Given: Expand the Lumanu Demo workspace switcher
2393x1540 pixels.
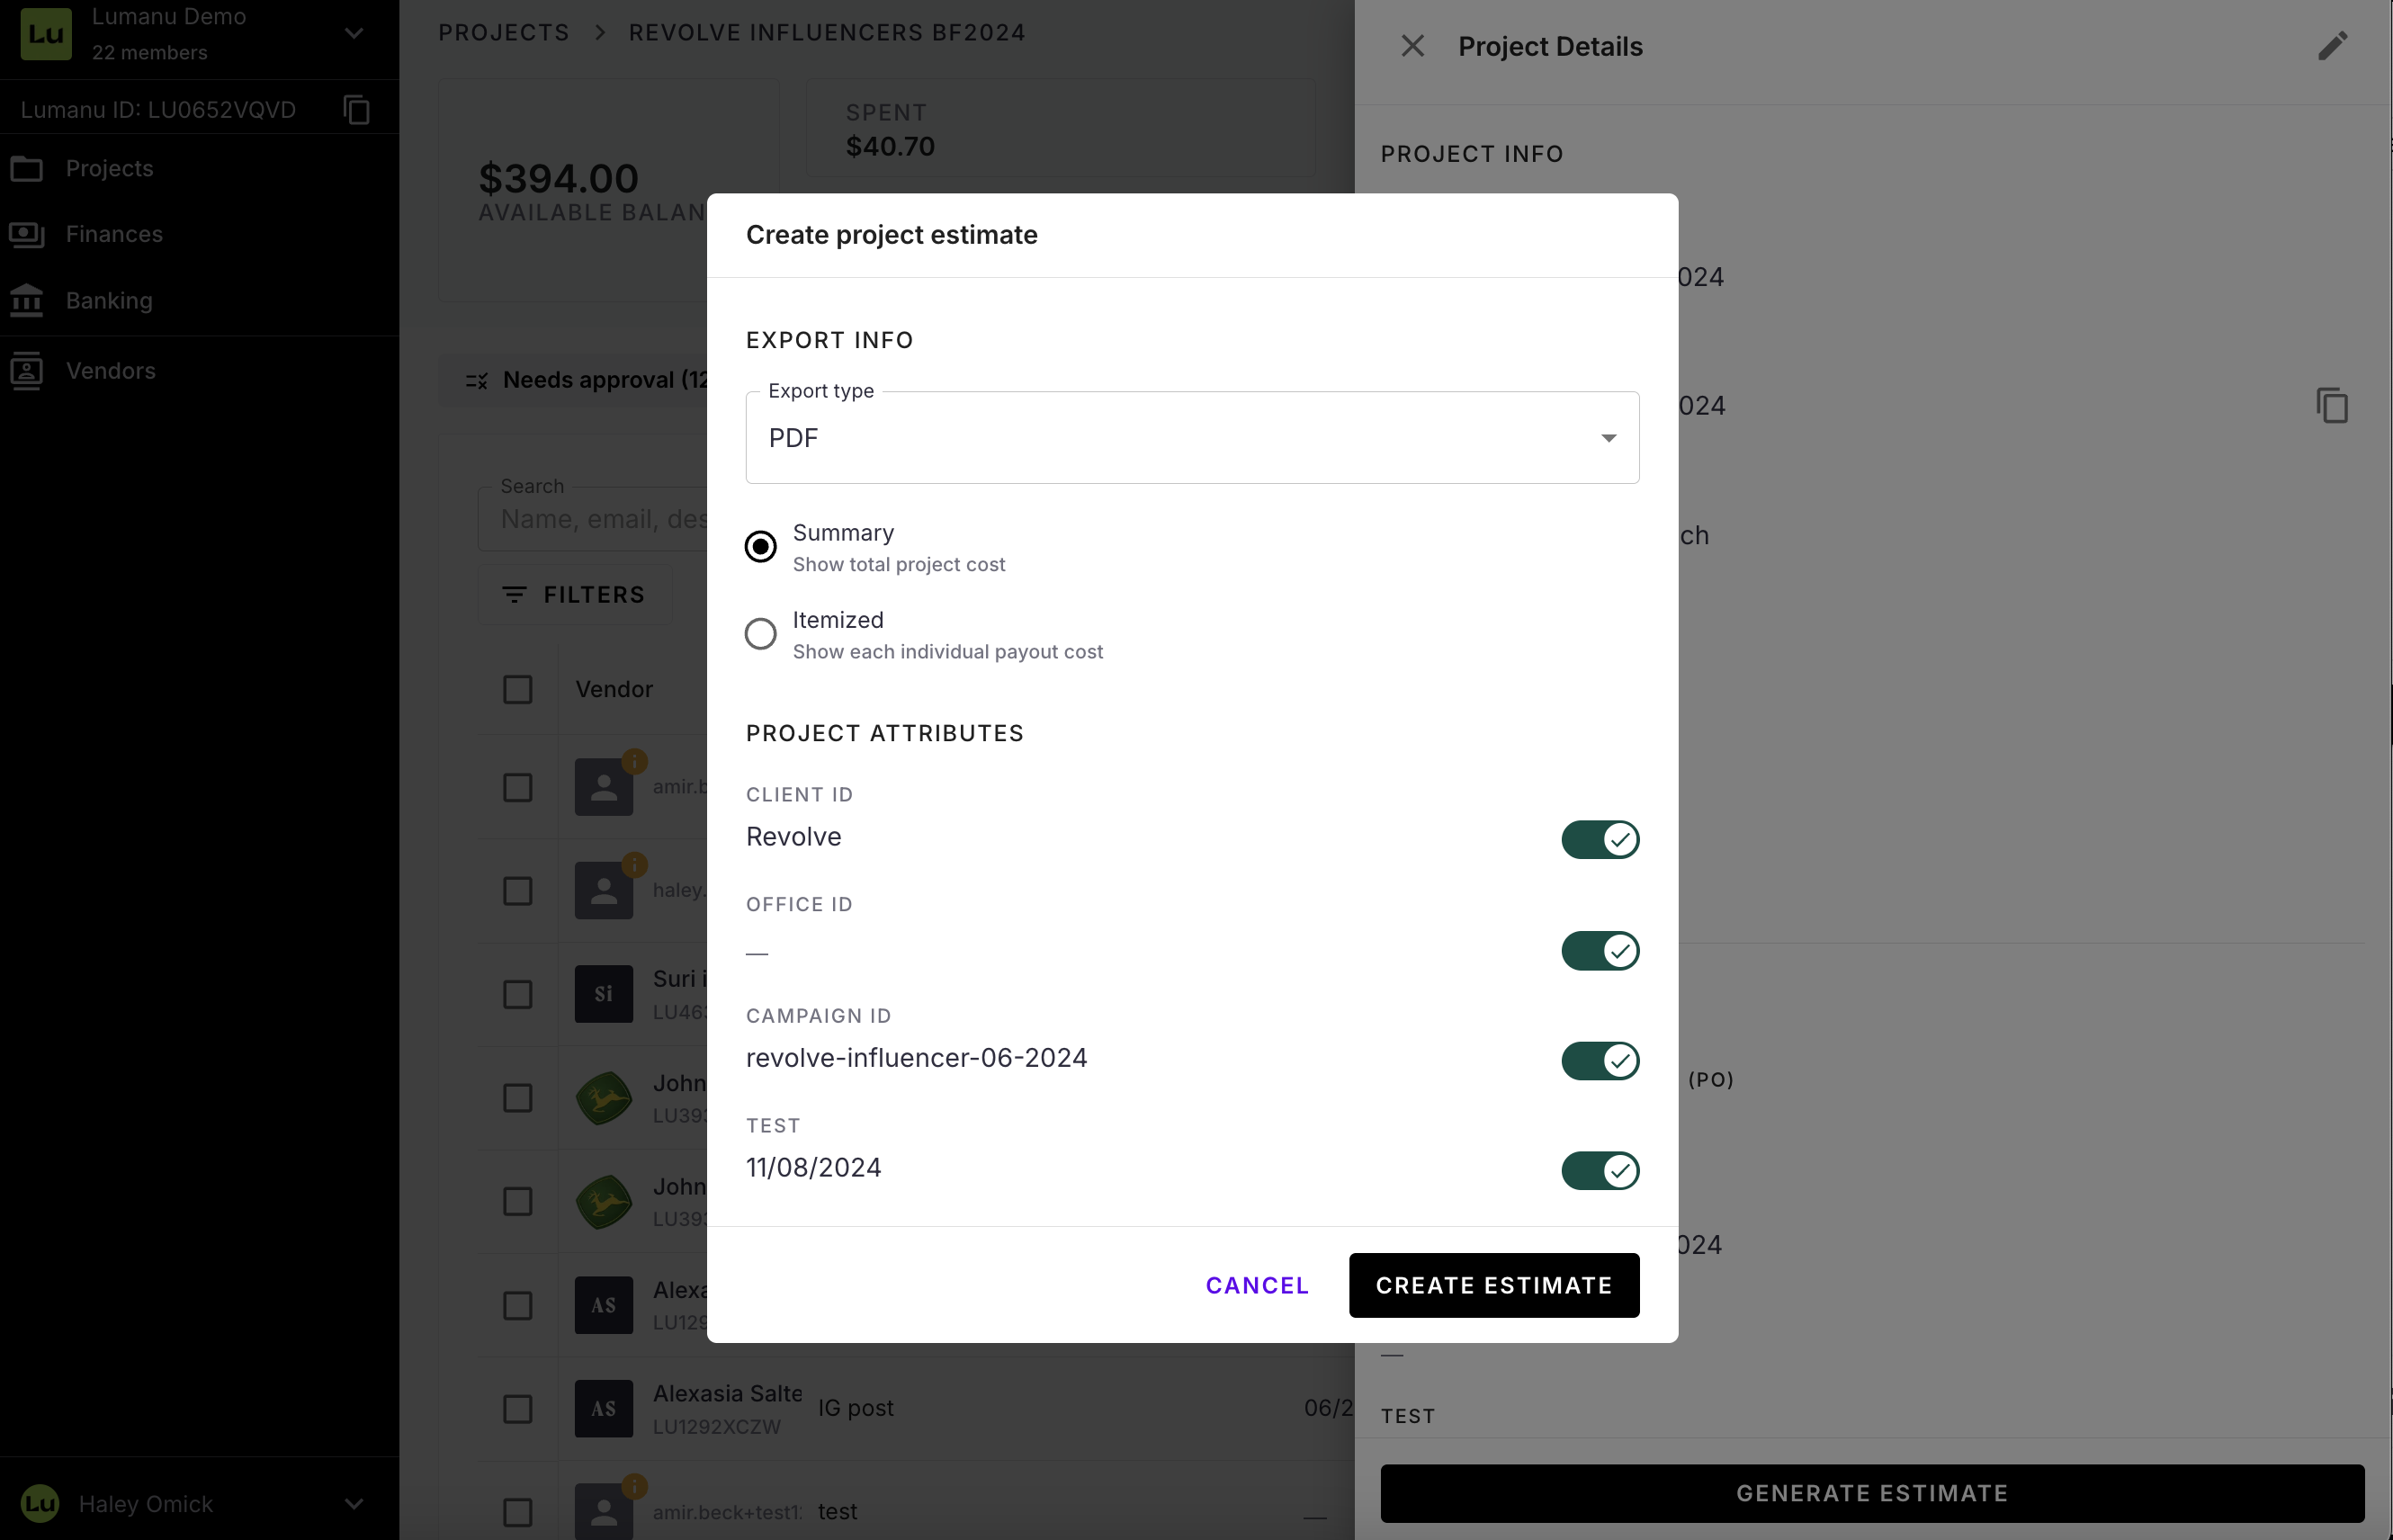Looking at the screenshot, I should (x=353, y=34).
